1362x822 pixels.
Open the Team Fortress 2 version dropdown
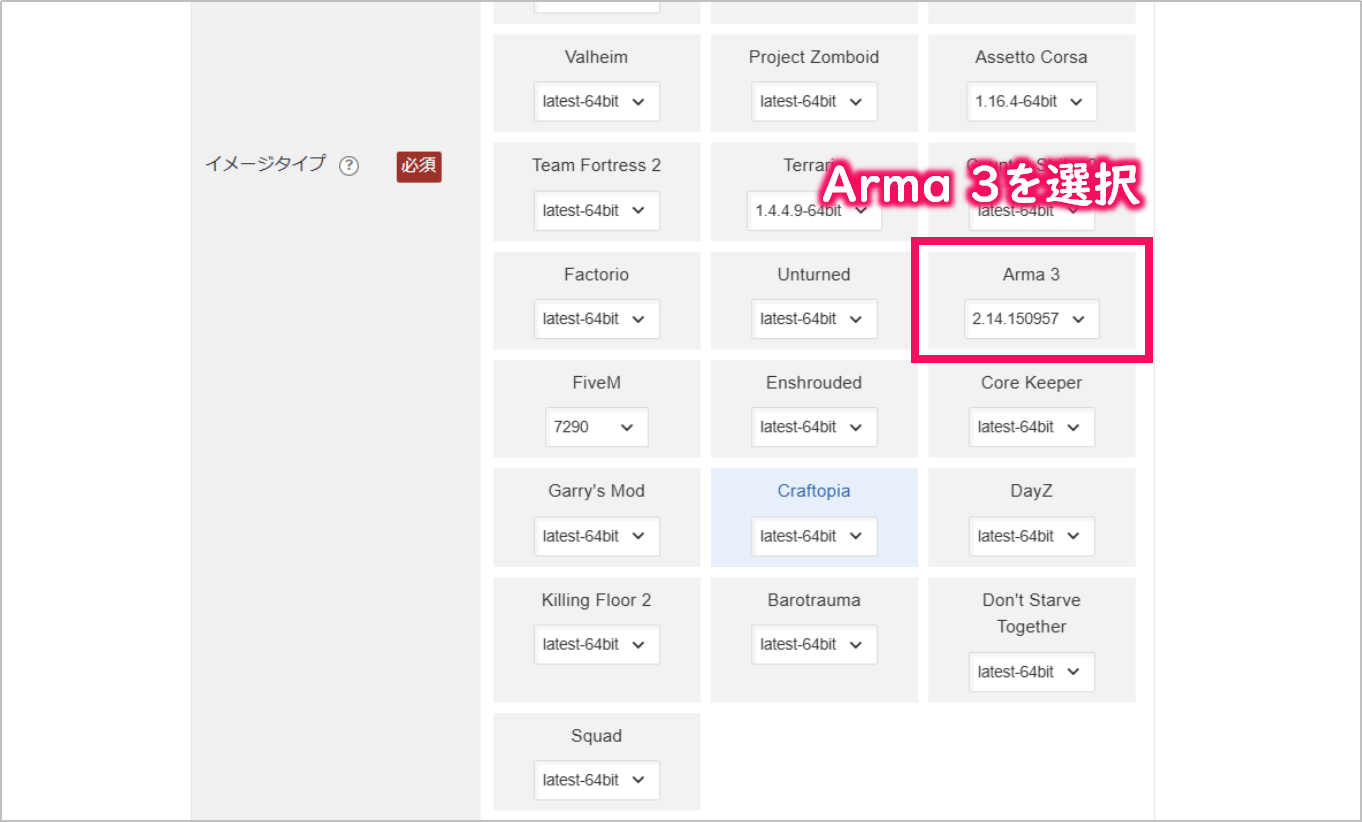pos(596,210)
